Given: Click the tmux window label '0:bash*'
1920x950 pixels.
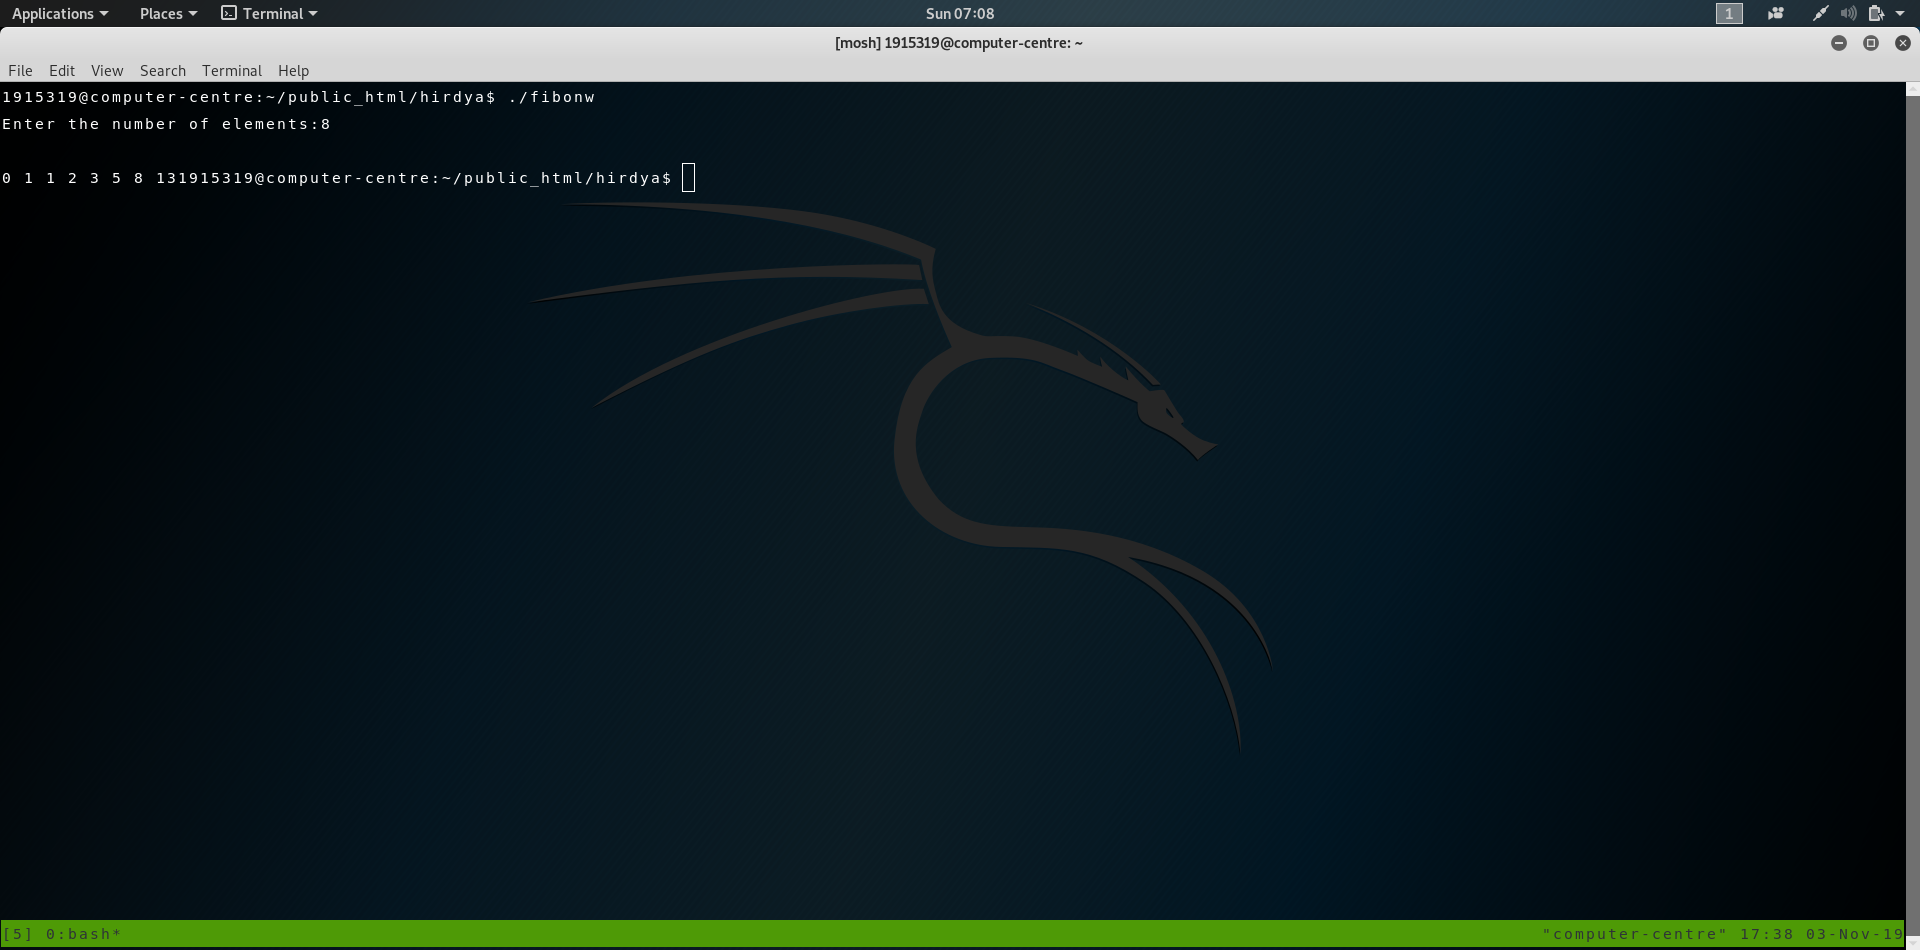Looking at the screenshot, I should click(x=84, y=934).
